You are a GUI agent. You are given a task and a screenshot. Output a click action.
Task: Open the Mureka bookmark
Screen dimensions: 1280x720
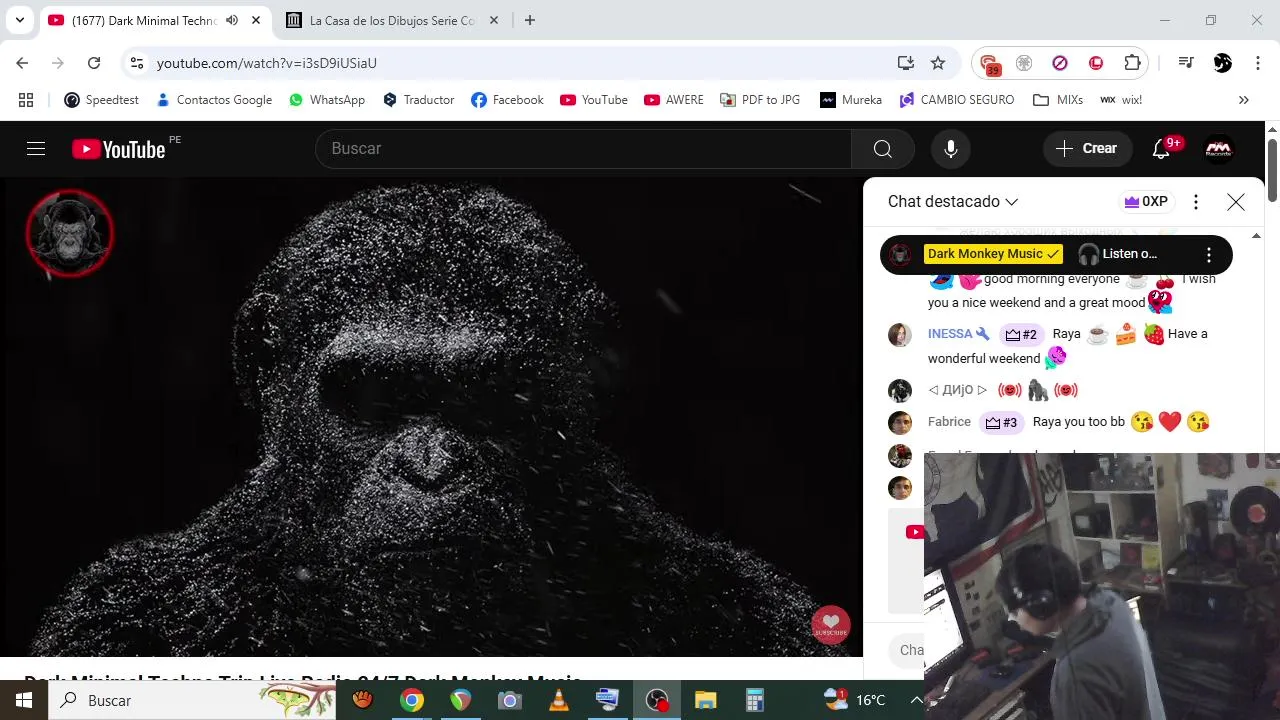pos(851,100)
